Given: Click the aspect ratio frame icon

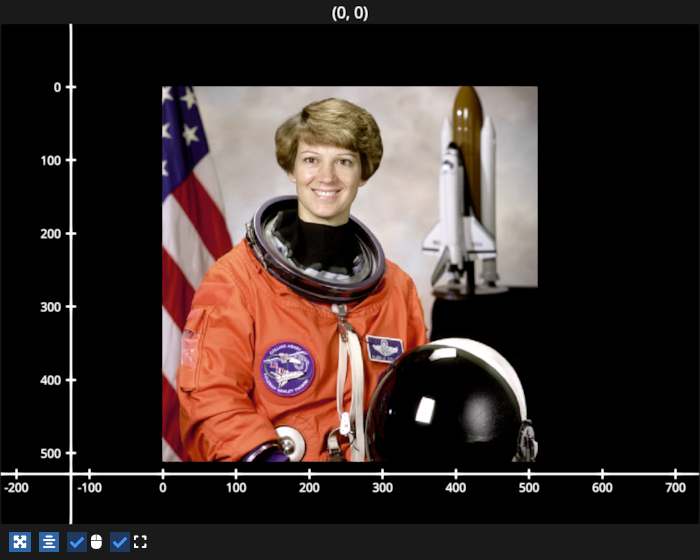Looking at the screenshot, I should click(x=140, y=542).
